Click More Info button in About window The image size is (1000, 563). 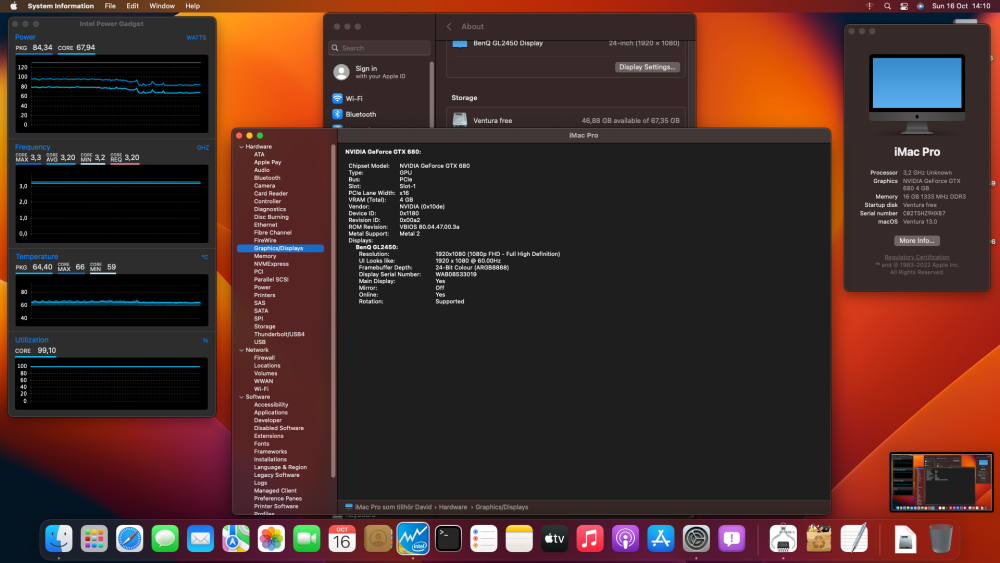tap(916, 240)
